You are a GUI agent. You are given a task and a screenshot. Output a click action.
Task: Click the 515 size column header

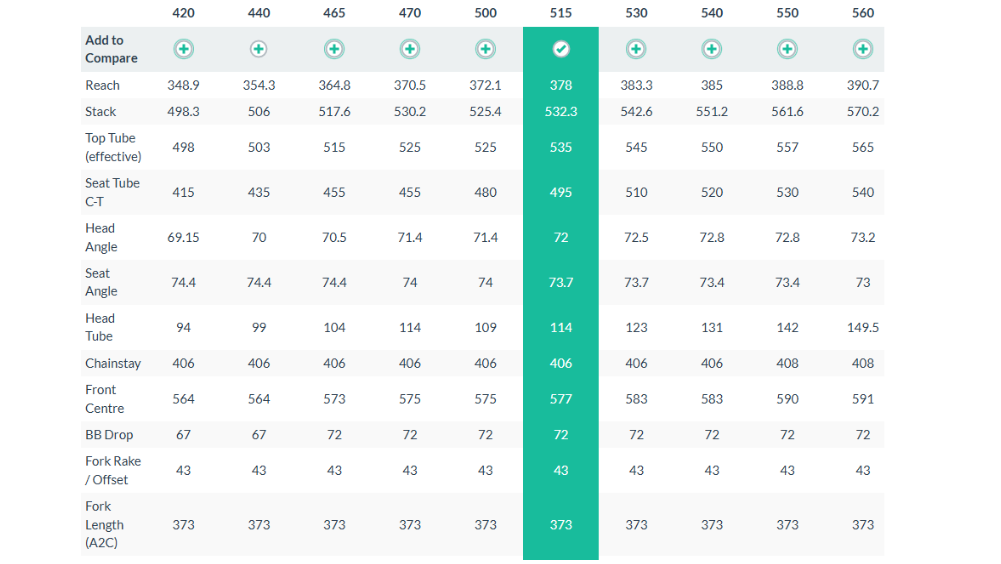[561, 13]
